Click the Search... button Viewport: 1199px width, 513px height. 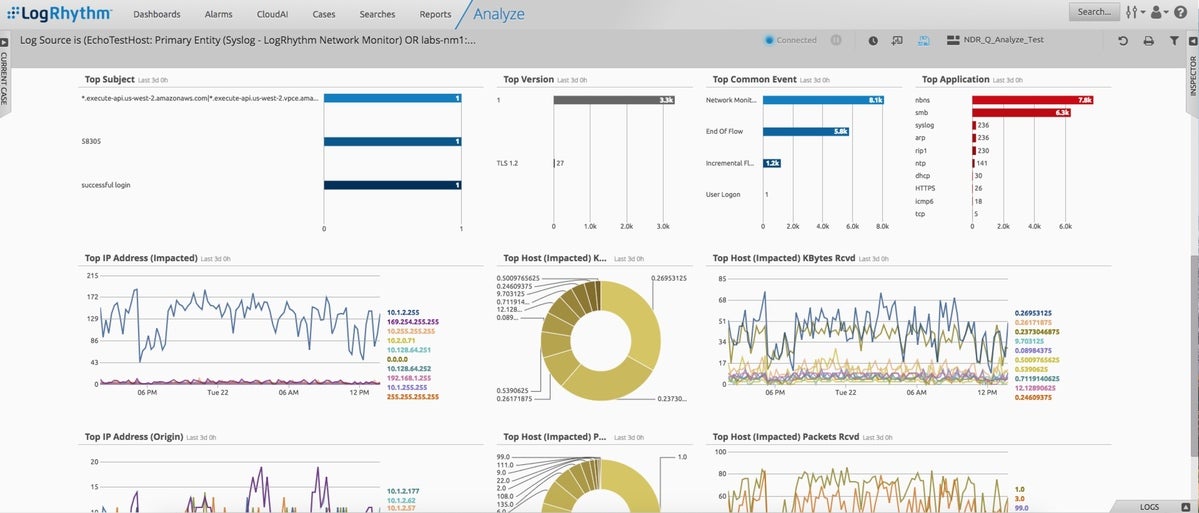(1094, 11)
